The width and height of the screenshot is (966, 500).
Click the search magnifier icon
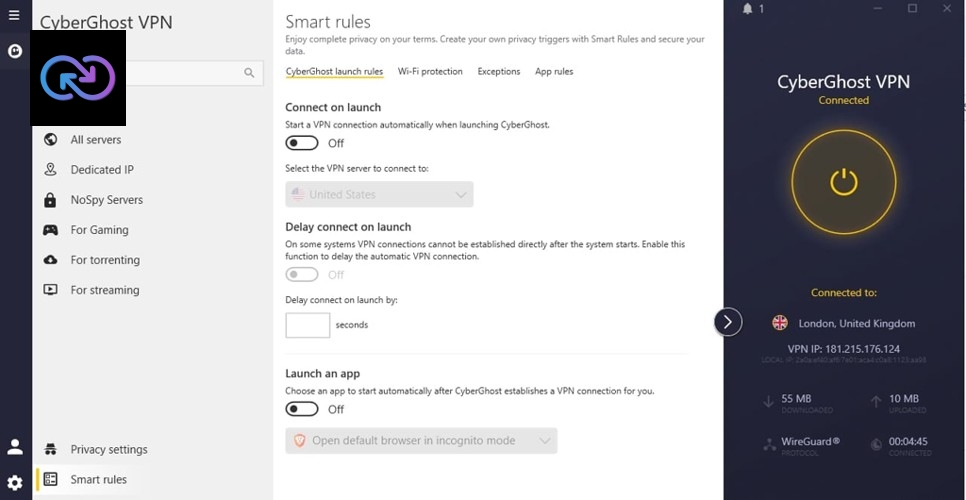pyautogui.click(x=250, y=72)
